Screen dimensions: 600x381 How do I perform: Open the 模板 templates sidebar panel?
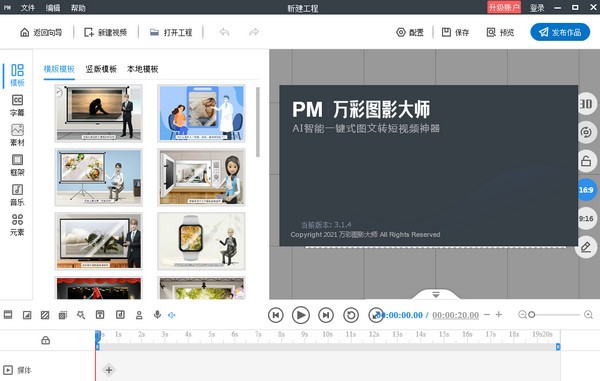pyautogui.click(x=17, y=75)
